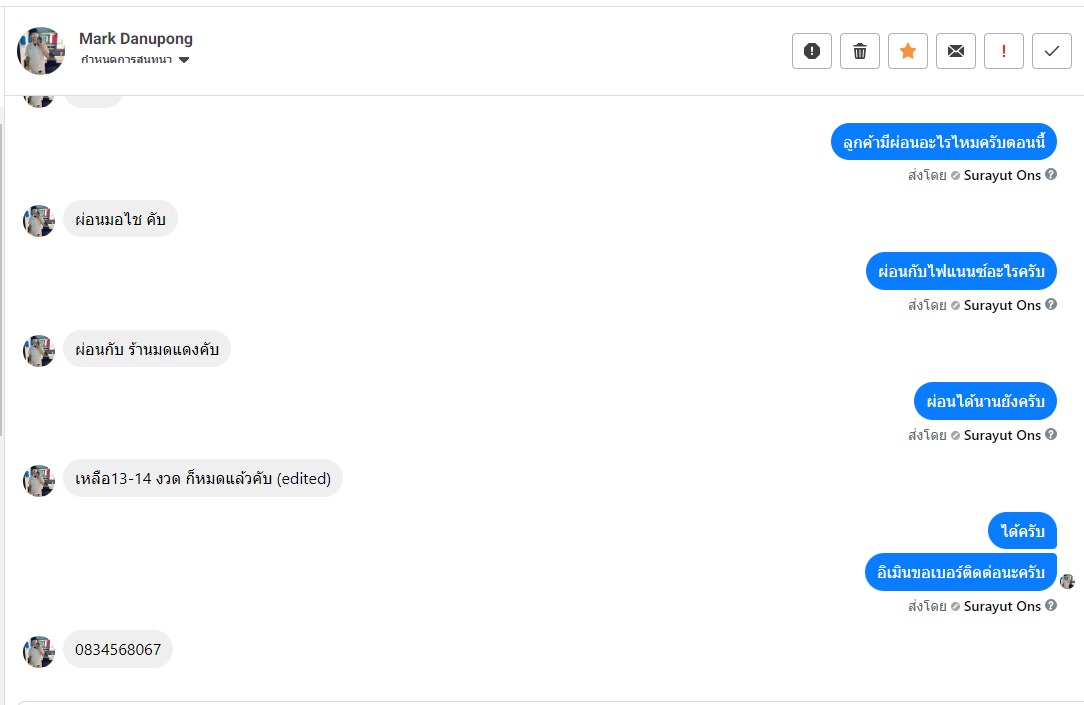Click Mark Danupong's header profile picture
This screenshot has width=1084, height=705.
41,50
